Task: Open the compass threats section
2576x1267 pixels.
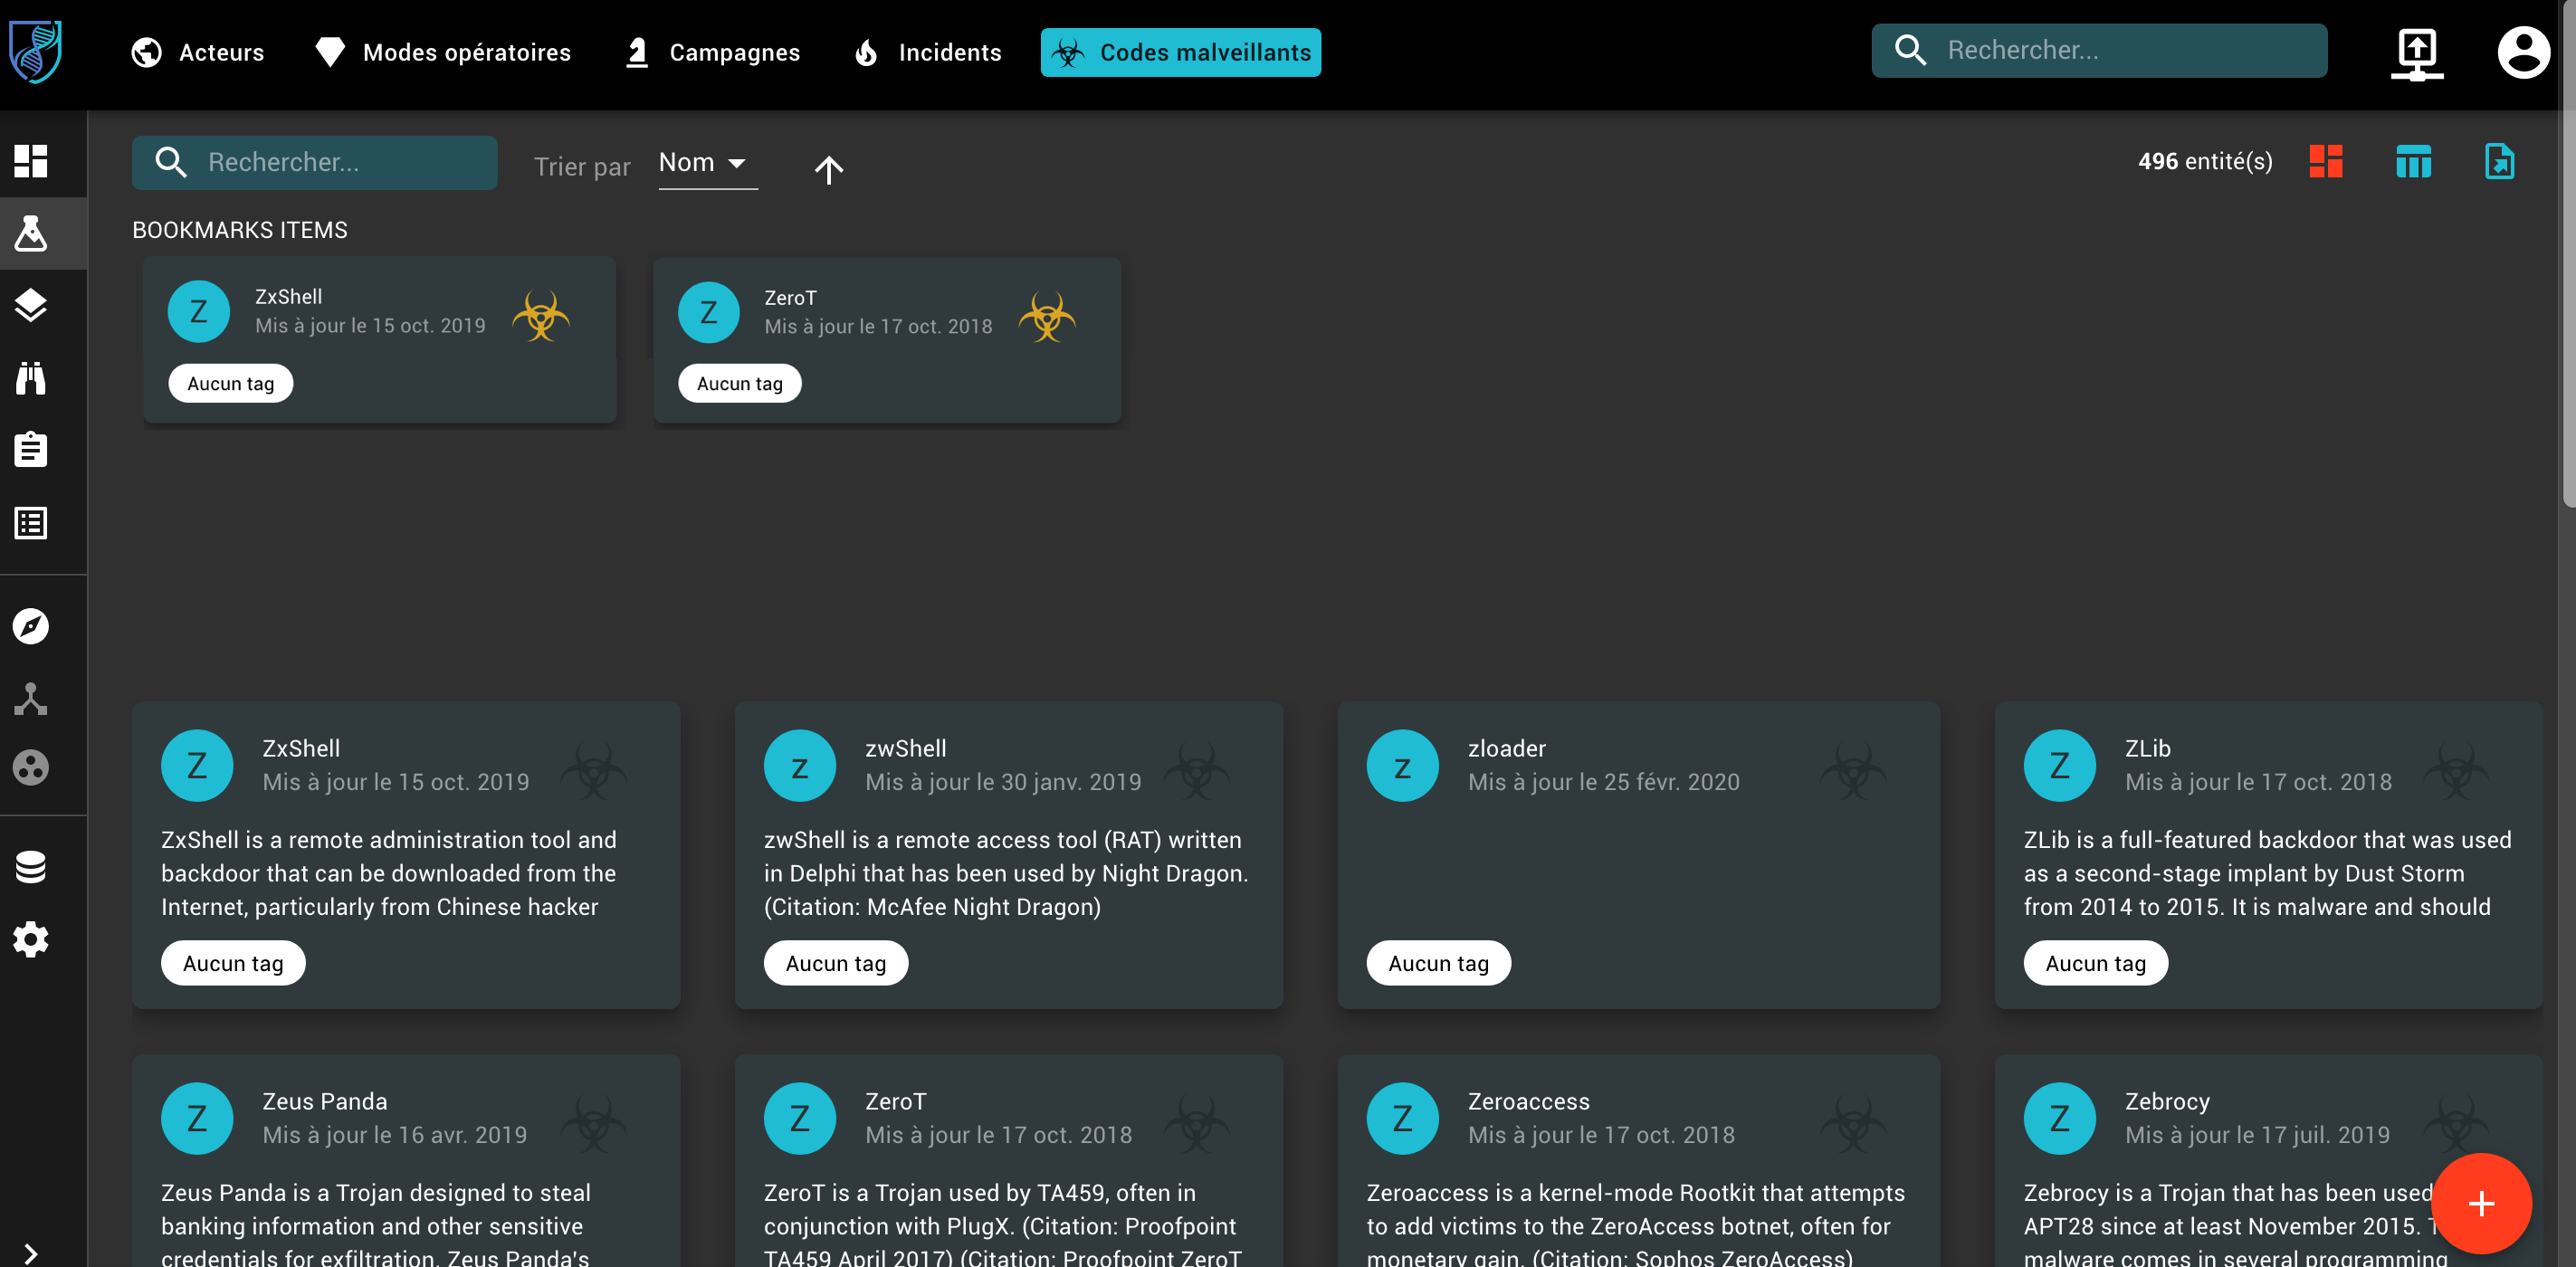Action: 30,624
